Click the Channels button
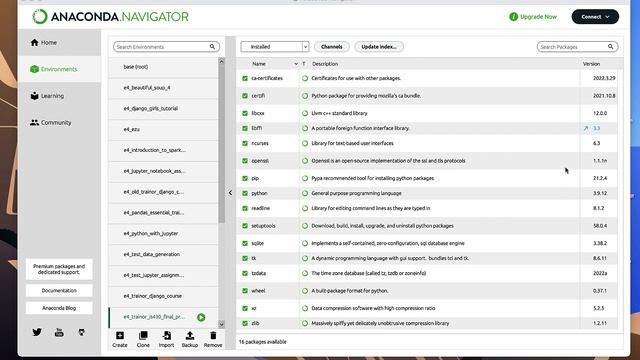640x360 pixels. pyautogui.click(x=331, y=47)
